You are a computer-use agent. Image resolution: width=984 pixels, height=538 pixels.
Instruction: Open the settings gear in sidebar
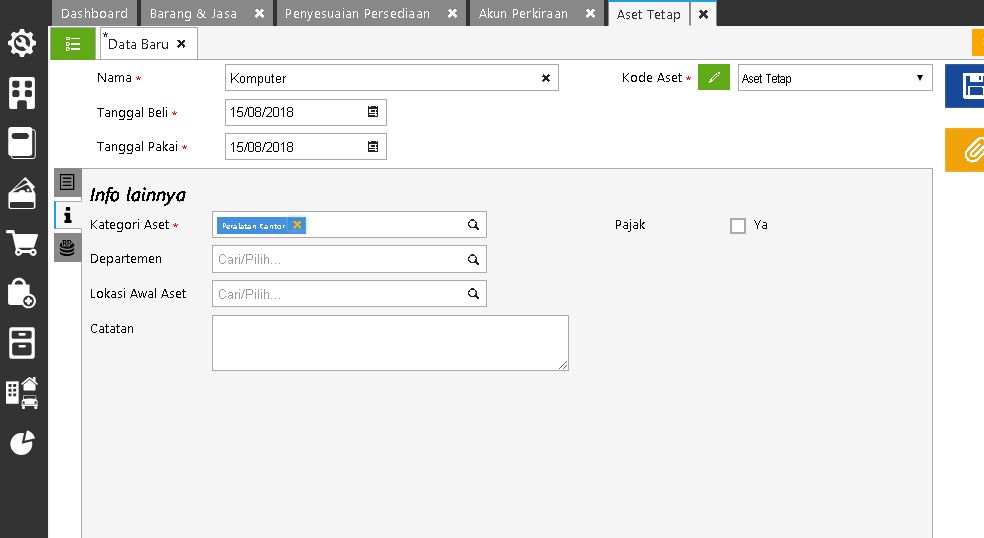click(22, 44)
